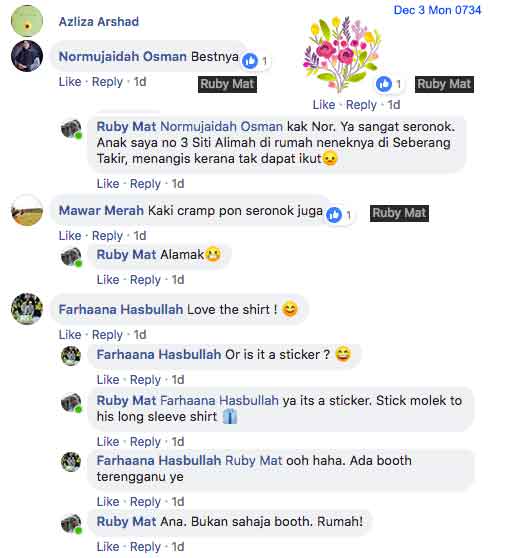This screenshot has height=558, width=514.
Task: Open Mawar Merah's profile avatar
Action: click(x=27, y=210)
